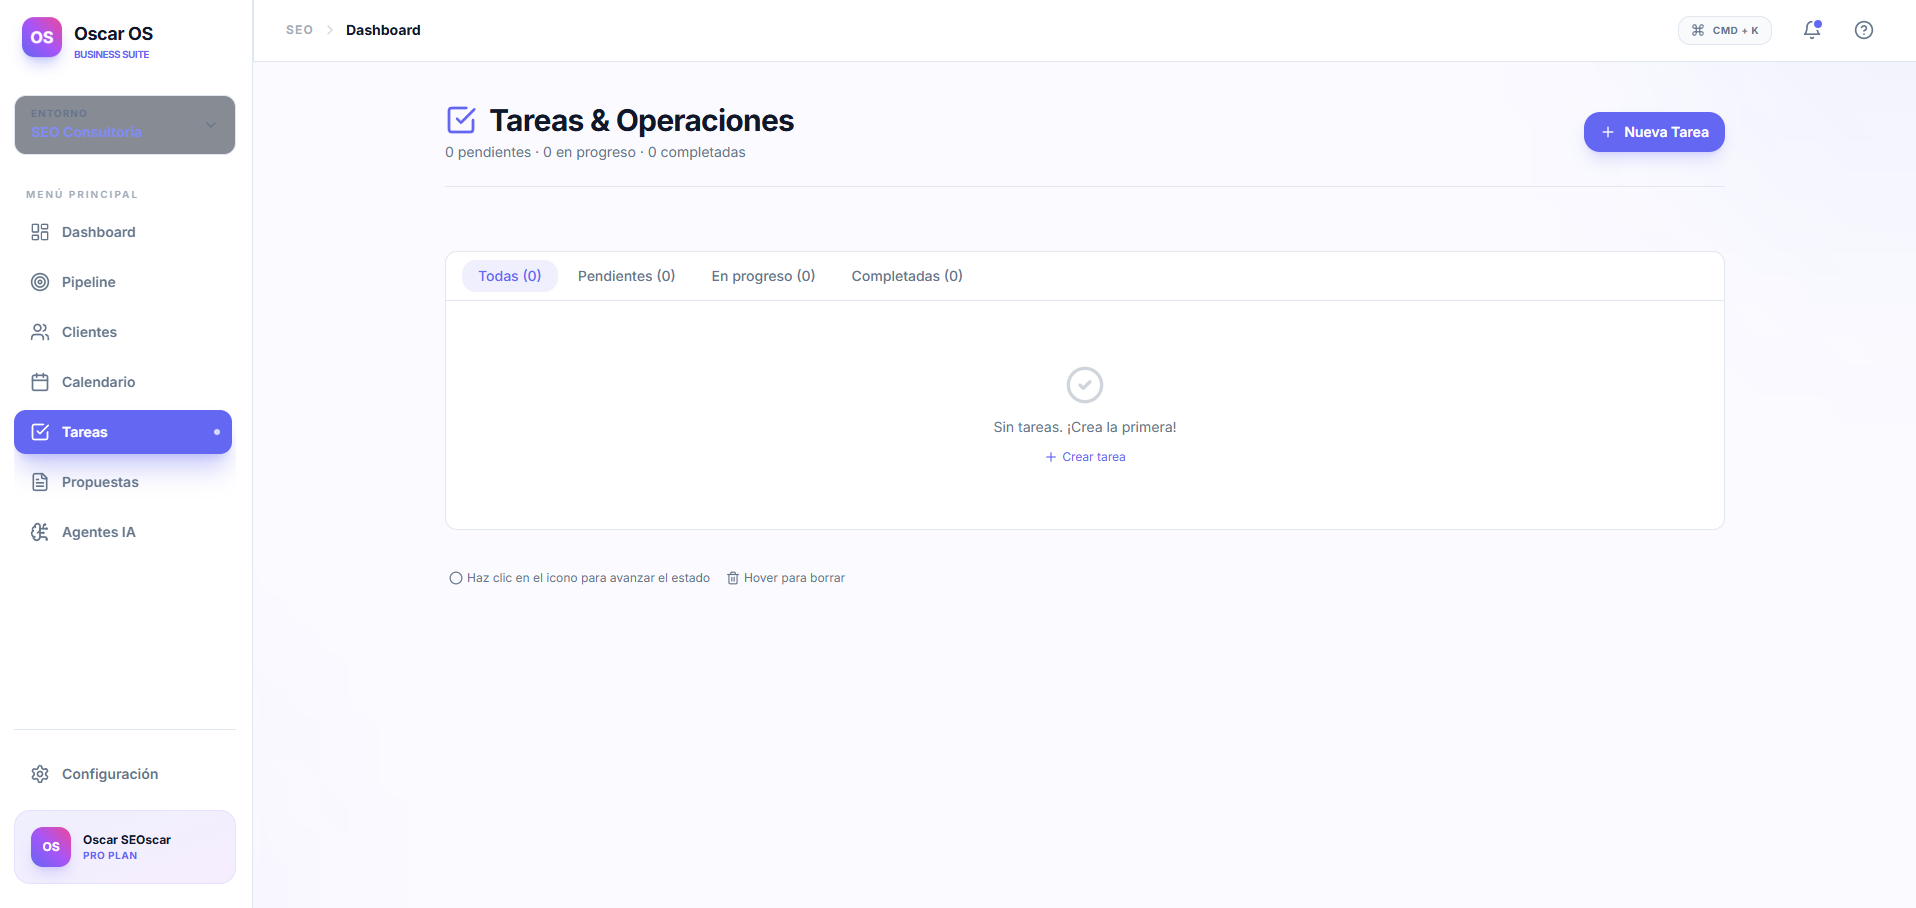Open the Pipeline section icon
Viewport: 1916px width, 908px height.
point(40,281)
